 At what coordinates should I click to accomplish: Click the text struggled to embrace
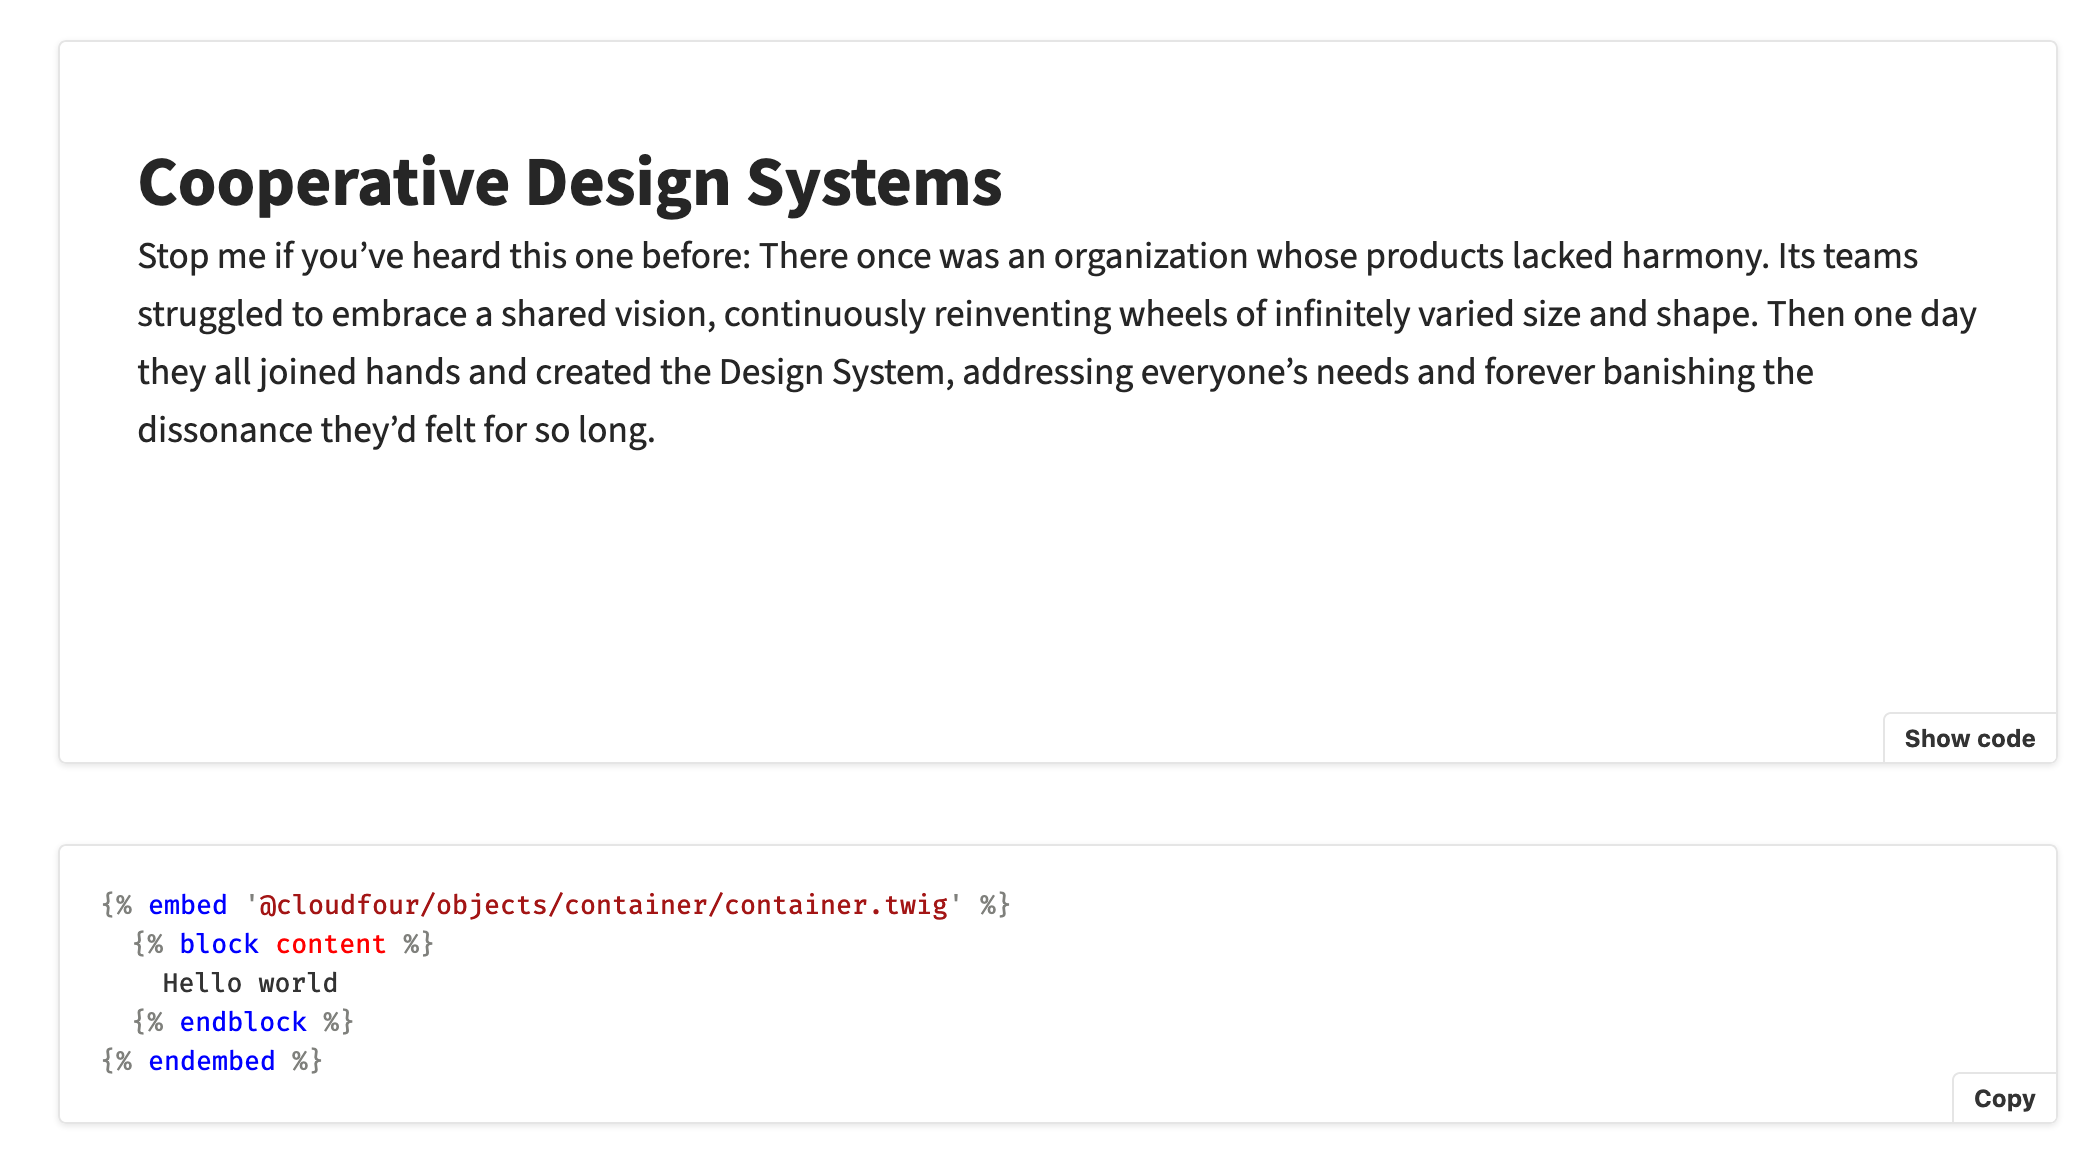point(303,314)
